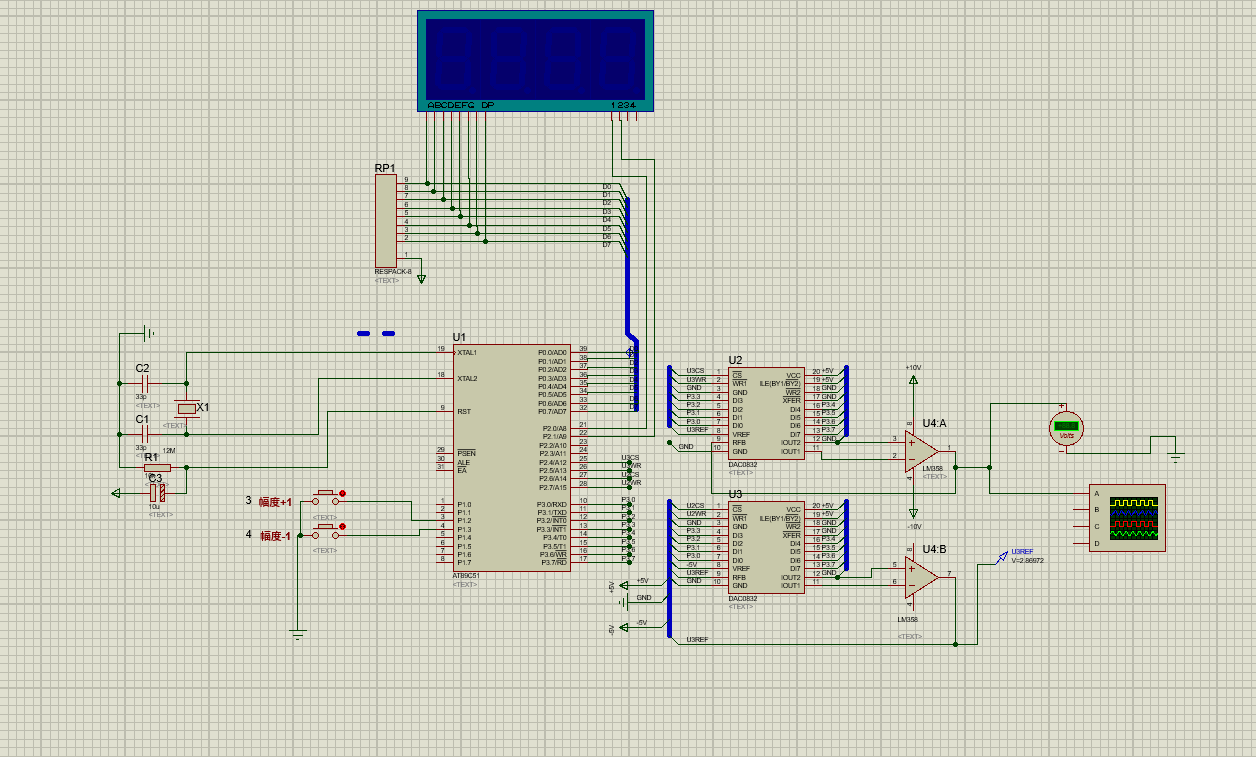This screenshot has width=1256, height=757.
Task: Click the D7 bus wire label
Action: tap(606, 244)
